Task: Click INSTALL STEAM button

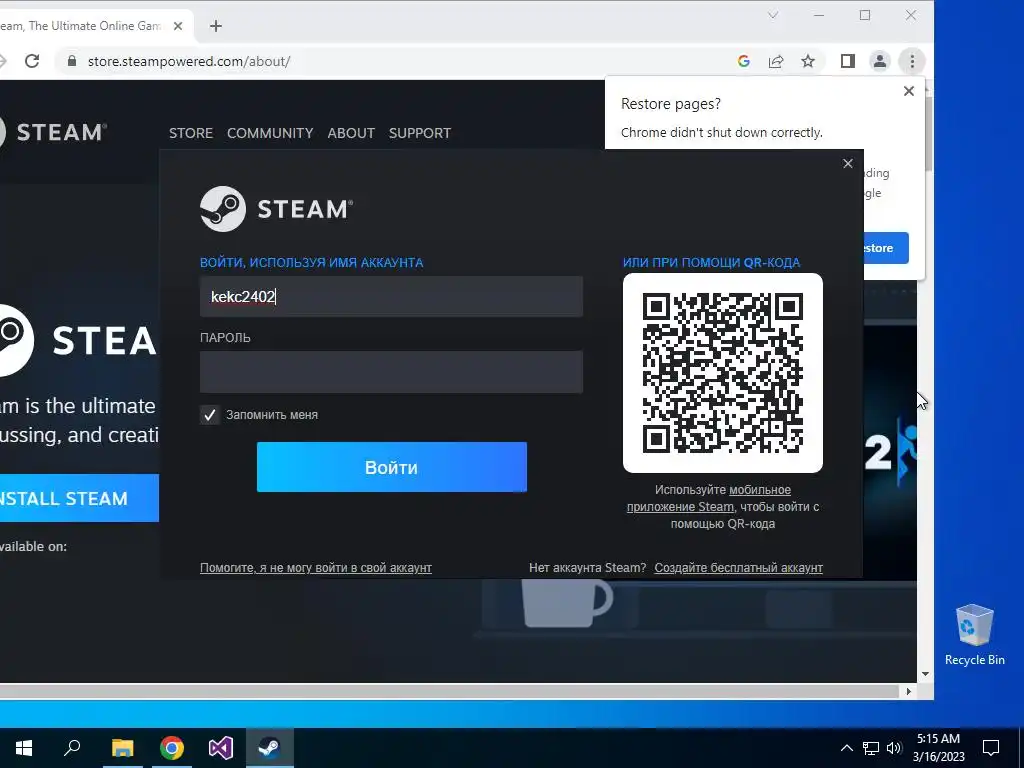Action: [x=79, y=498]
